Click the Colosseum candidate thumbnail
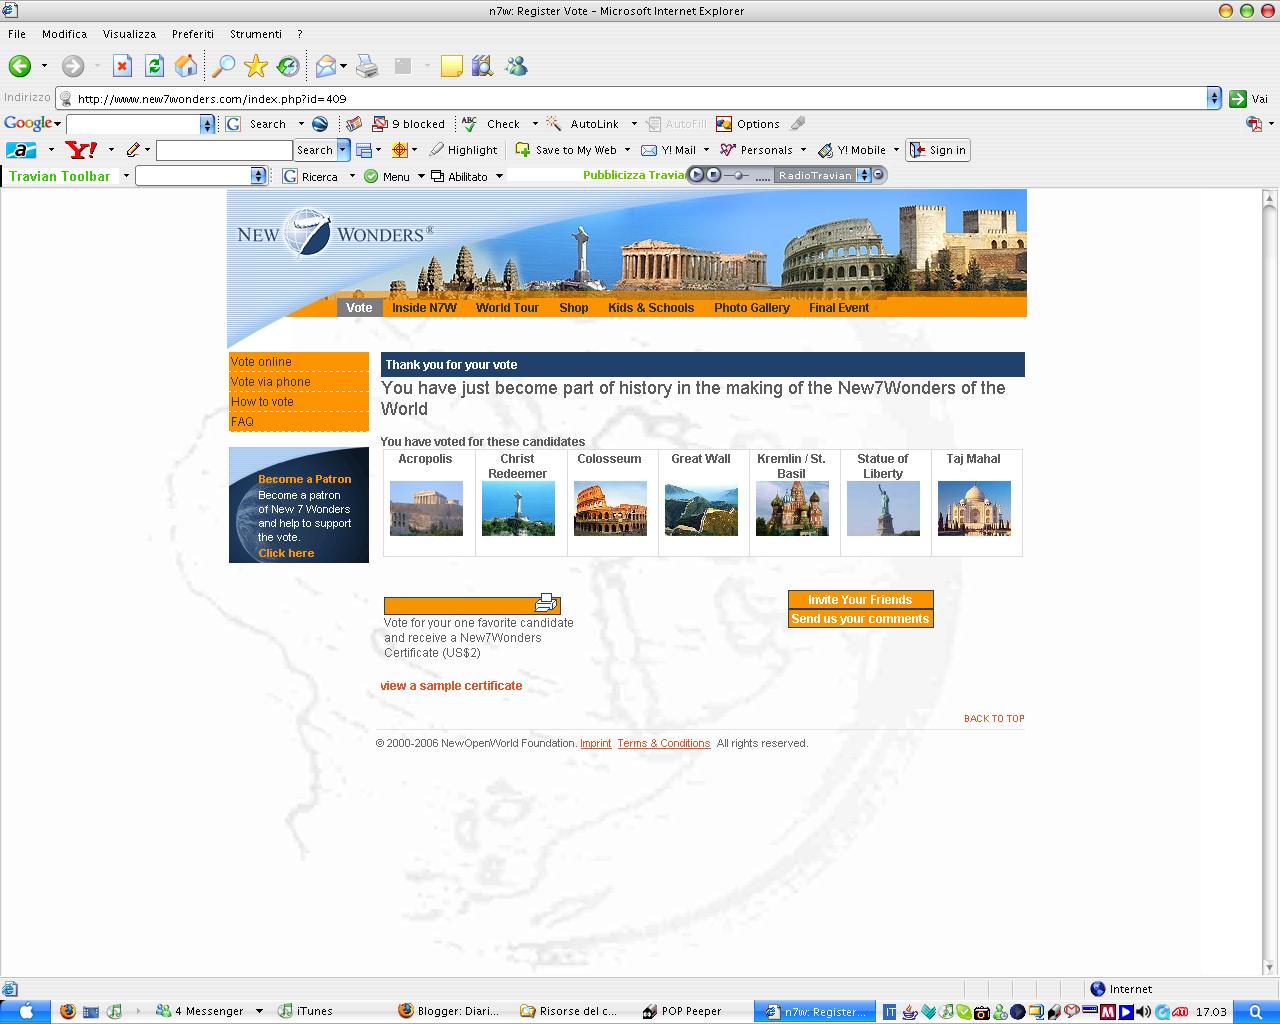Image resolution: width=1280 pixels, height=1024 pixels. coord(610,508)
